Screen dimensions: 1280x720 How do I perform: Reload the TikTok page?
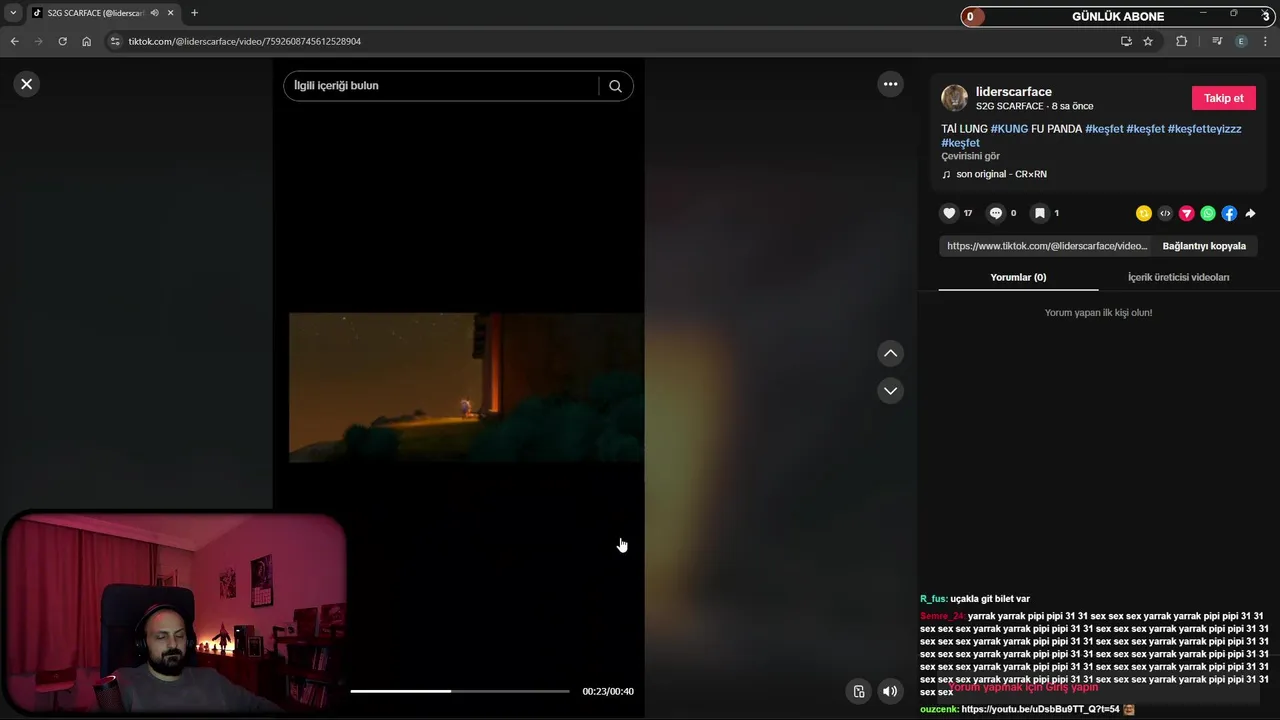click(62, 41)
